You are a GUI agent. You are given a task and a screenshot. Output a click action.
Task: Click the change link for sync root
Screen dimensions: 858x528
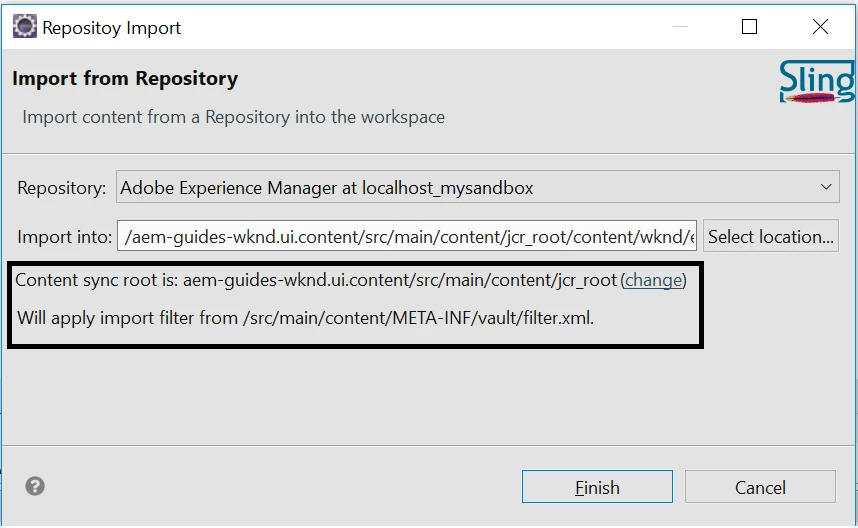pyautogui.click(x=653, y=280)
